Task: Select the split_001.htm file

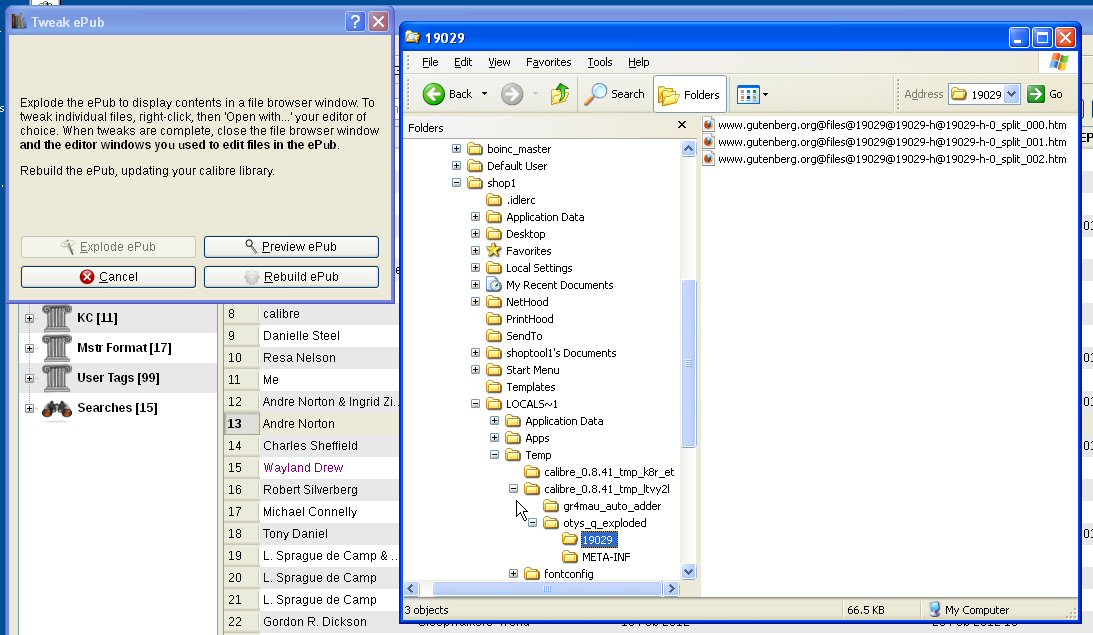Action: pos(885,141)
